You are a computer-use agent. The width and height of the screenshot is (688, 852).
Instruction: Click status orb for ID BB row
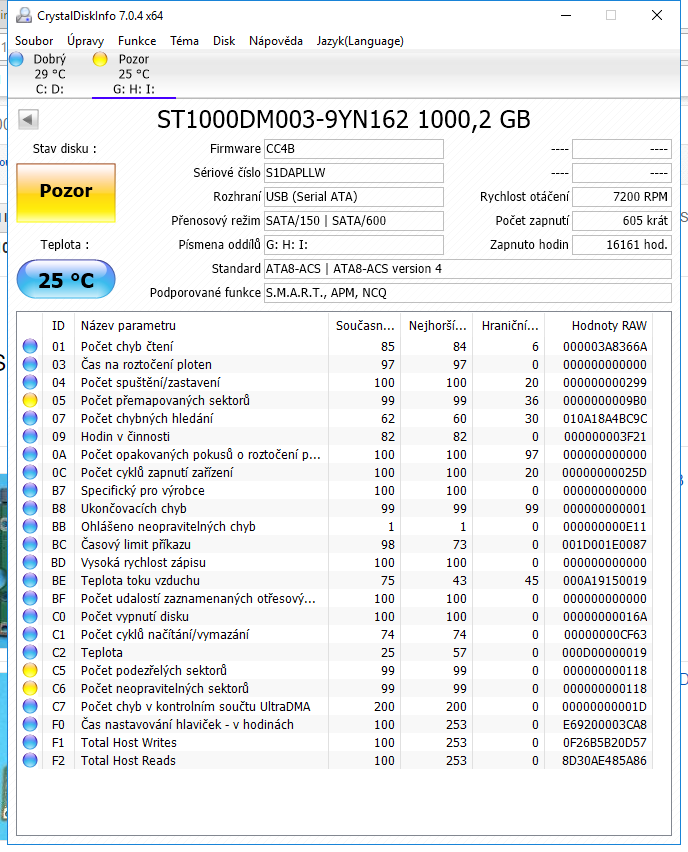coord(30,526)
